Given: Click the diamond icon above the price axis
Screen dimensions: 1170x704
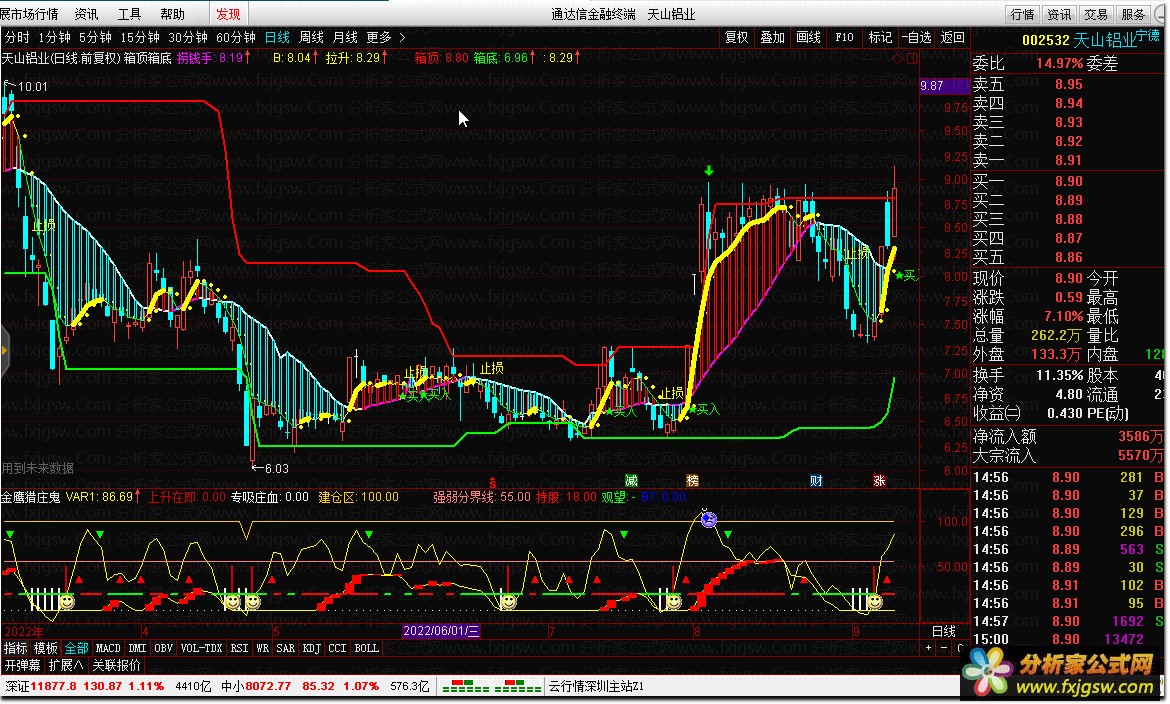Looking at the screenshot, I should tap(898, 57).
